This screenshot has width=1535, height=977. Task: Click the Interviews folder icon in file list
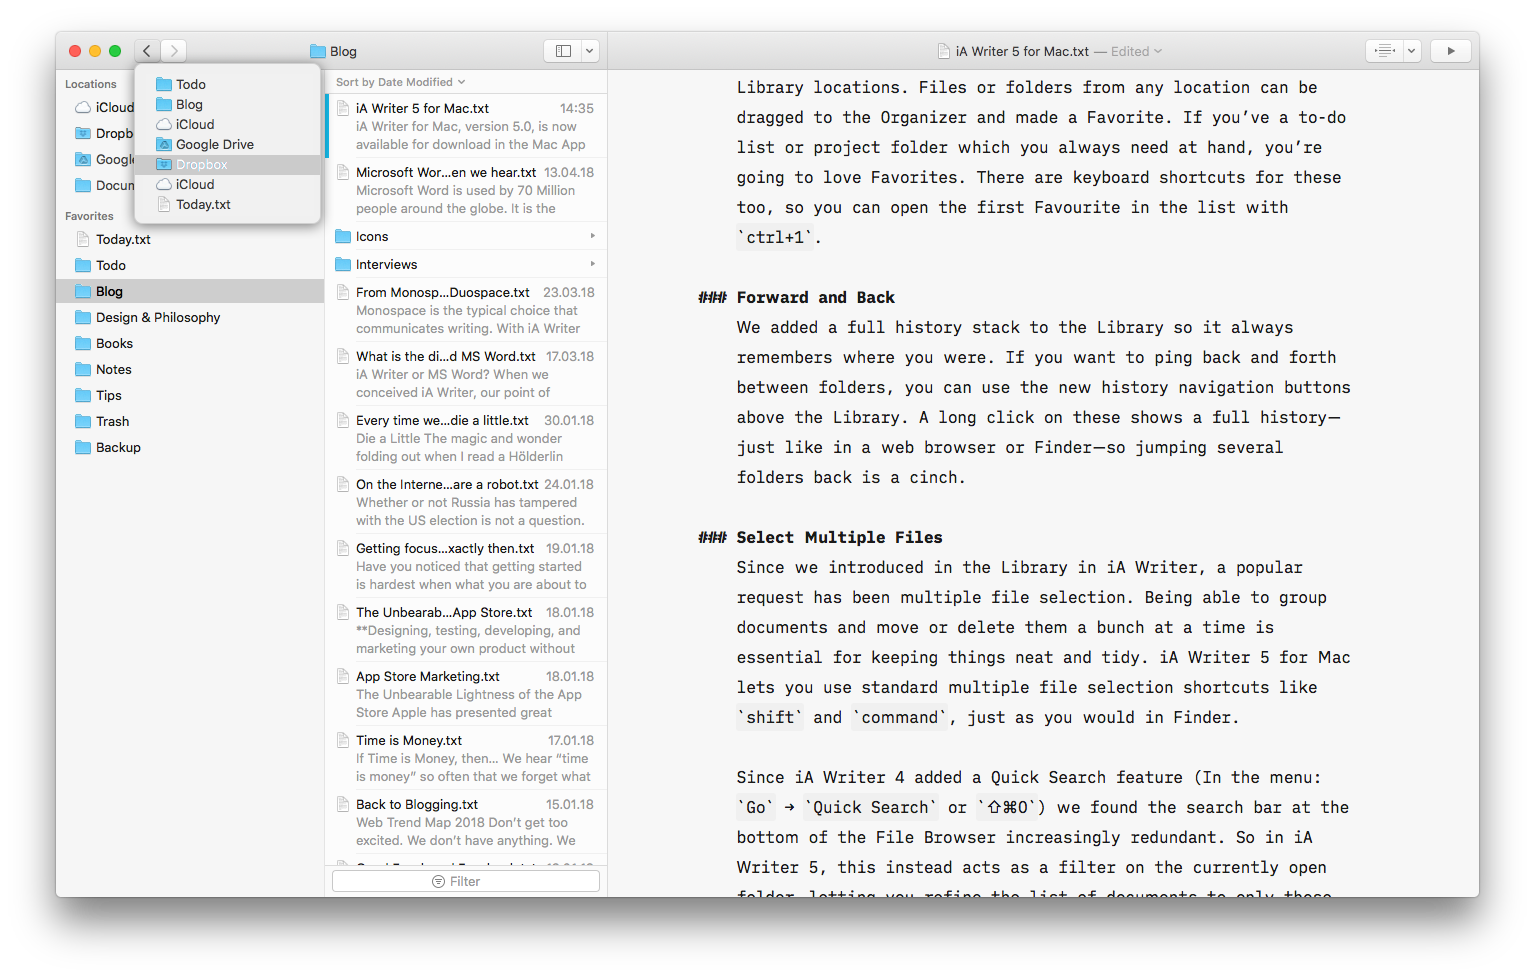click(343, 265)
